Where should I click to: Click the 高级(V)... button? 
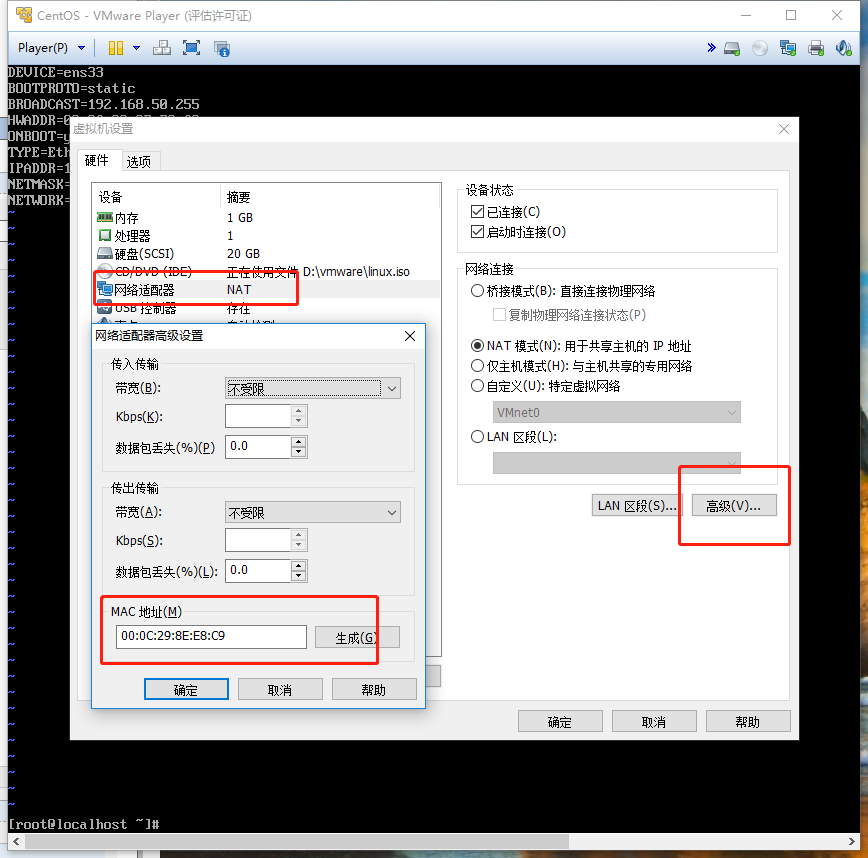tap(733, 505)
